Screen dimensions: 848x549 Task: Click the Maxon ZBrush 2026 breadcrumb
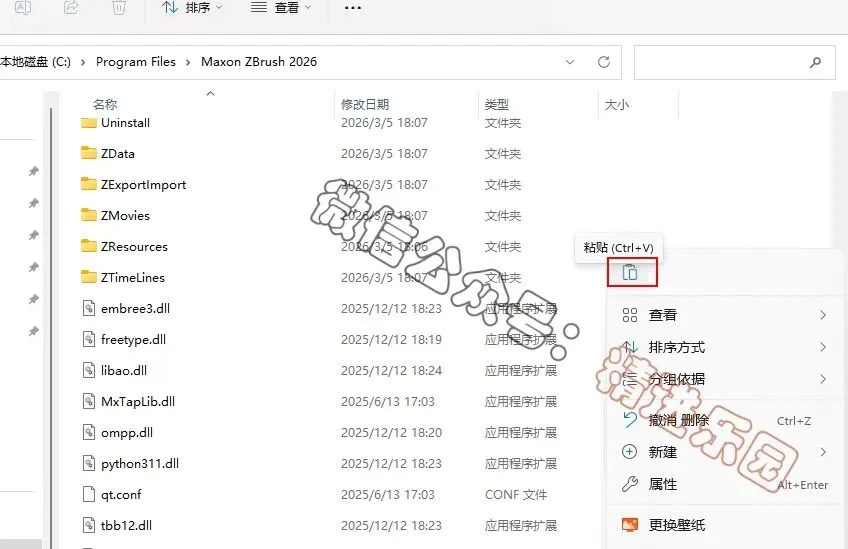(259, 62)
